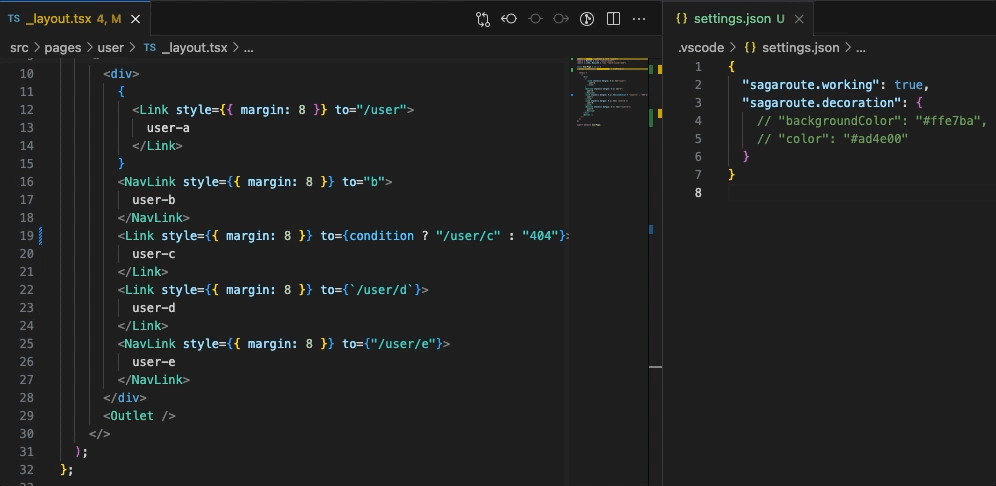This screenshot has width=996, height=486.
Task: Click the TS file icon on _layout.tsx tab
Action: 13,19
